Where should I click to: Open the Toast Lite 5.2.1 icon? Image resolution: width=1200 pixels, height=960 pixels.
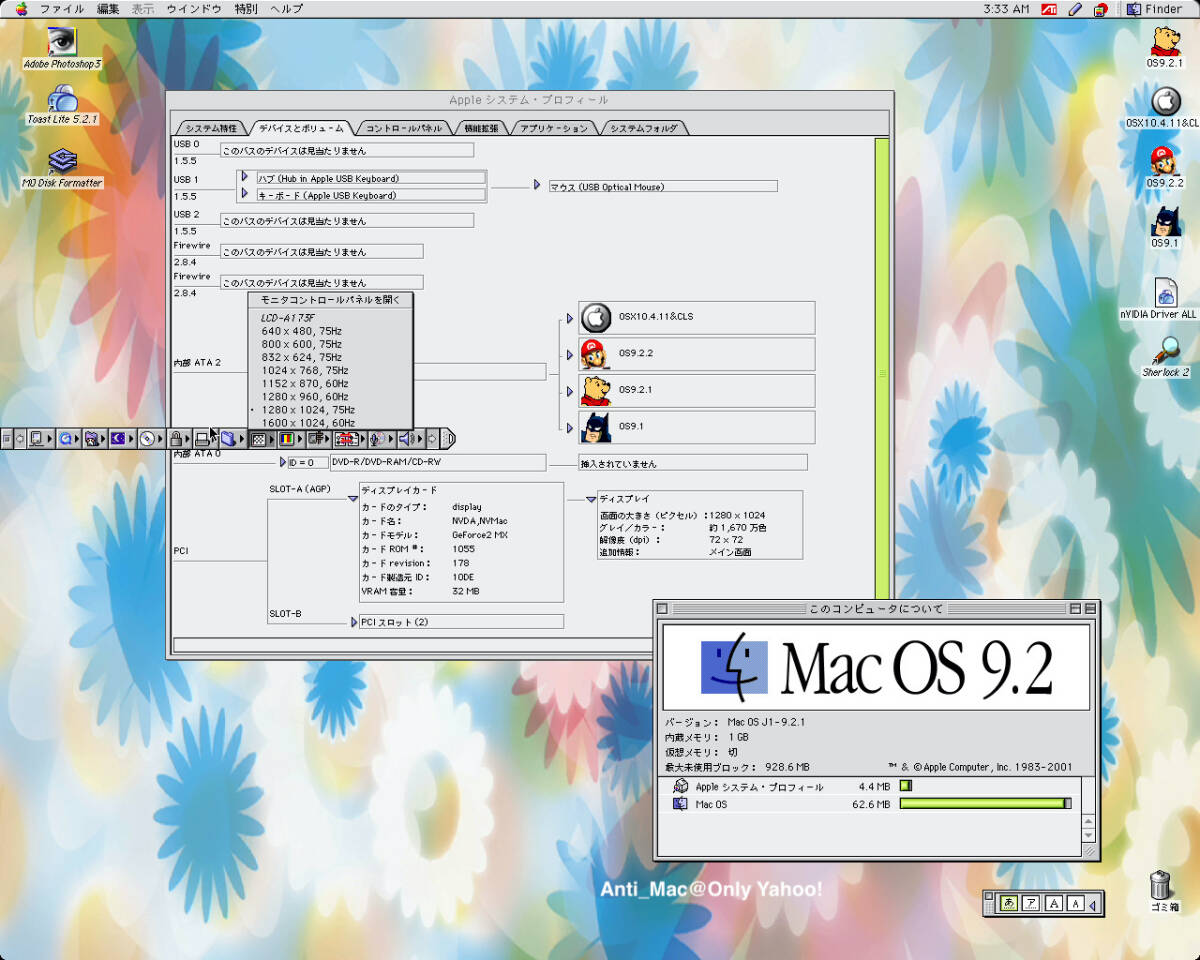[62, 99]
